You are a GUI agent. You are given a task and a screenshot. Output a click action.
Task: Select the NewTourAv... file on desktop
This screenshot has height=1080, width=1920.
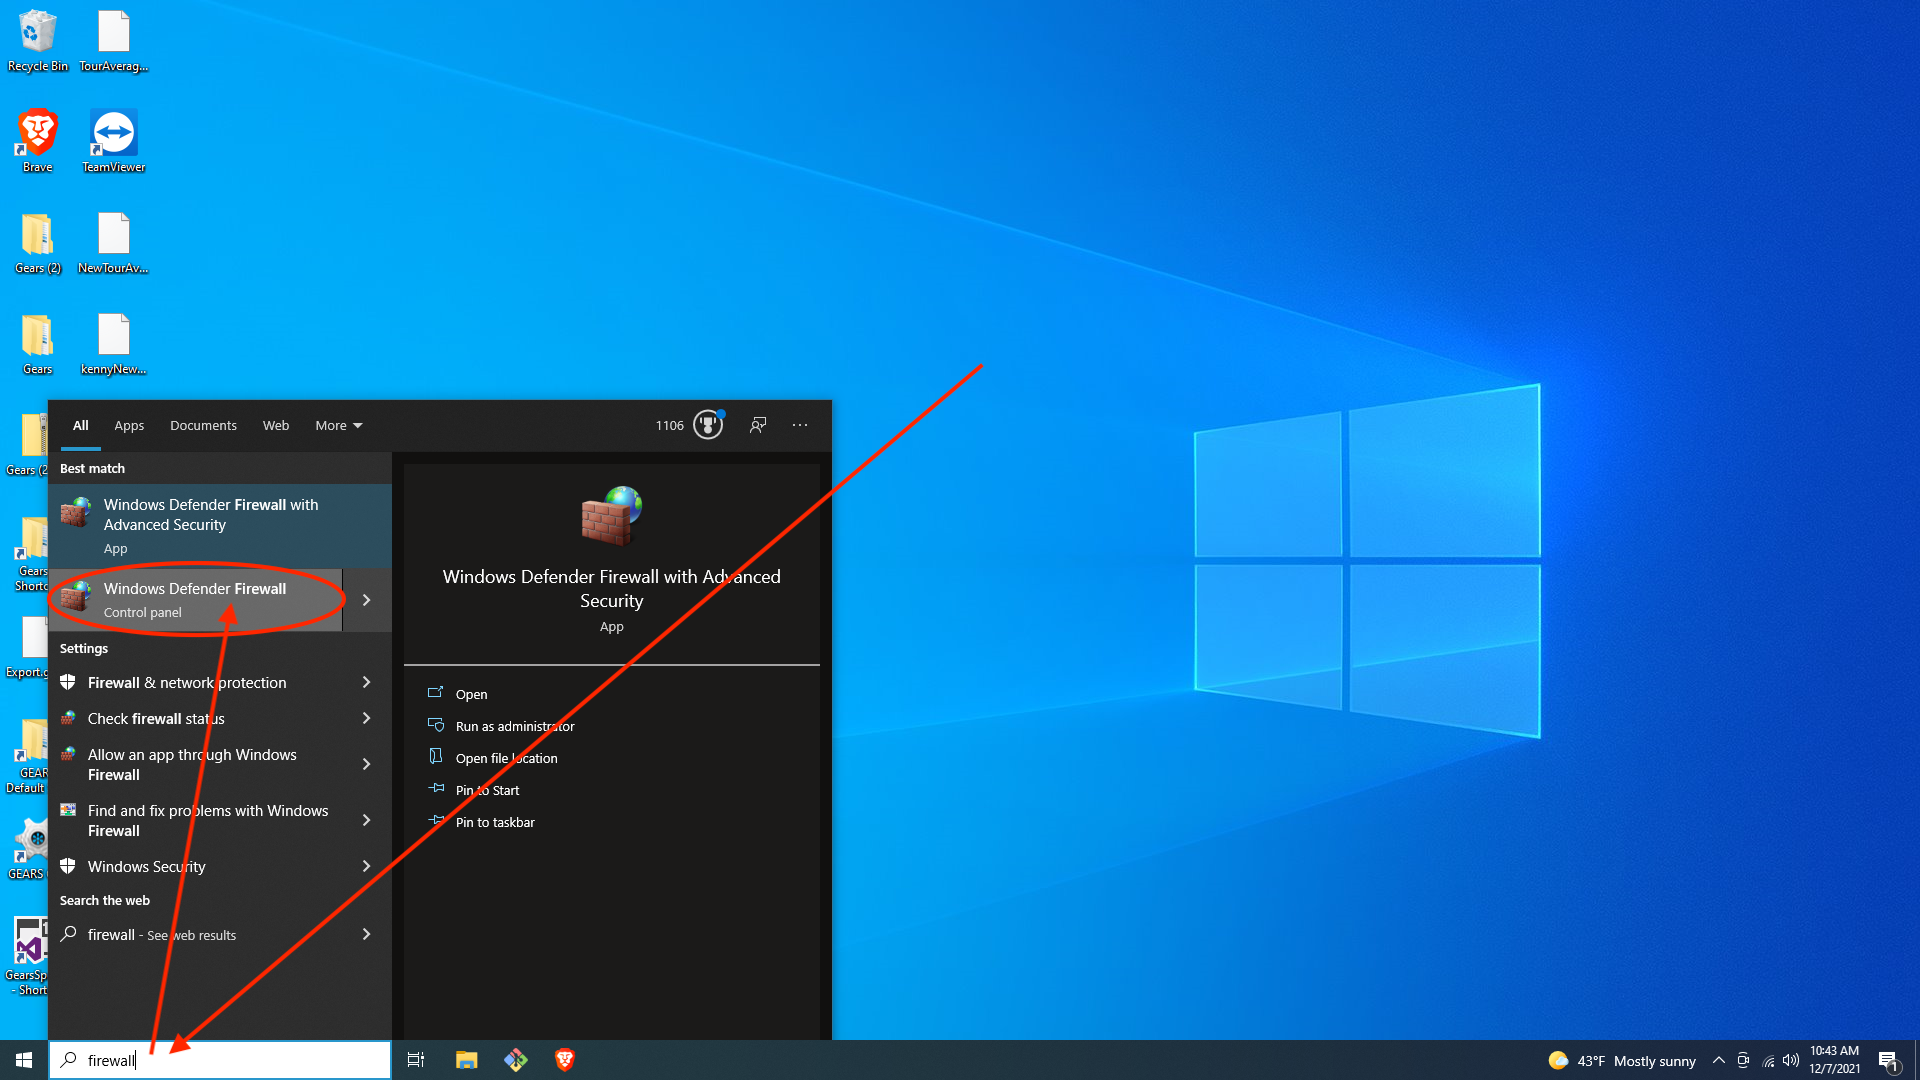(113, 242)
